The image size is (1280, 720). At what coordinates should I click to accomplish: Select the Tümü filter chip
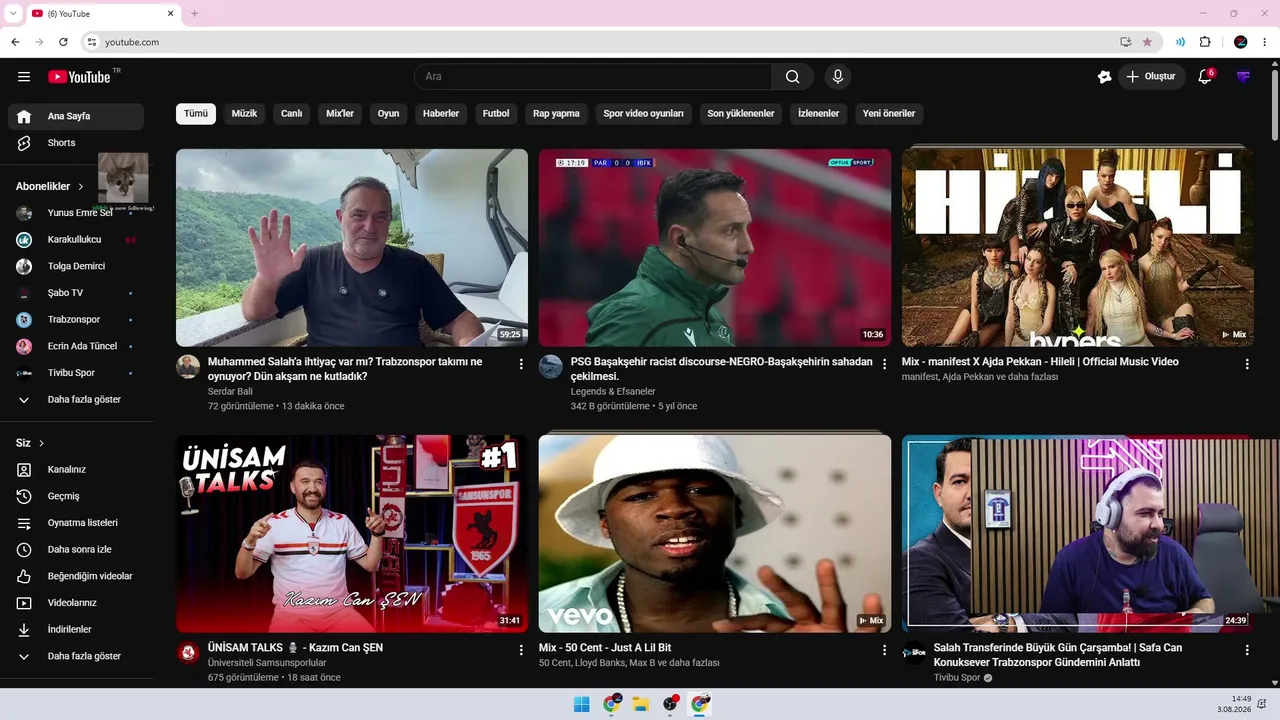pyautogui.click(x=196, y=114)
